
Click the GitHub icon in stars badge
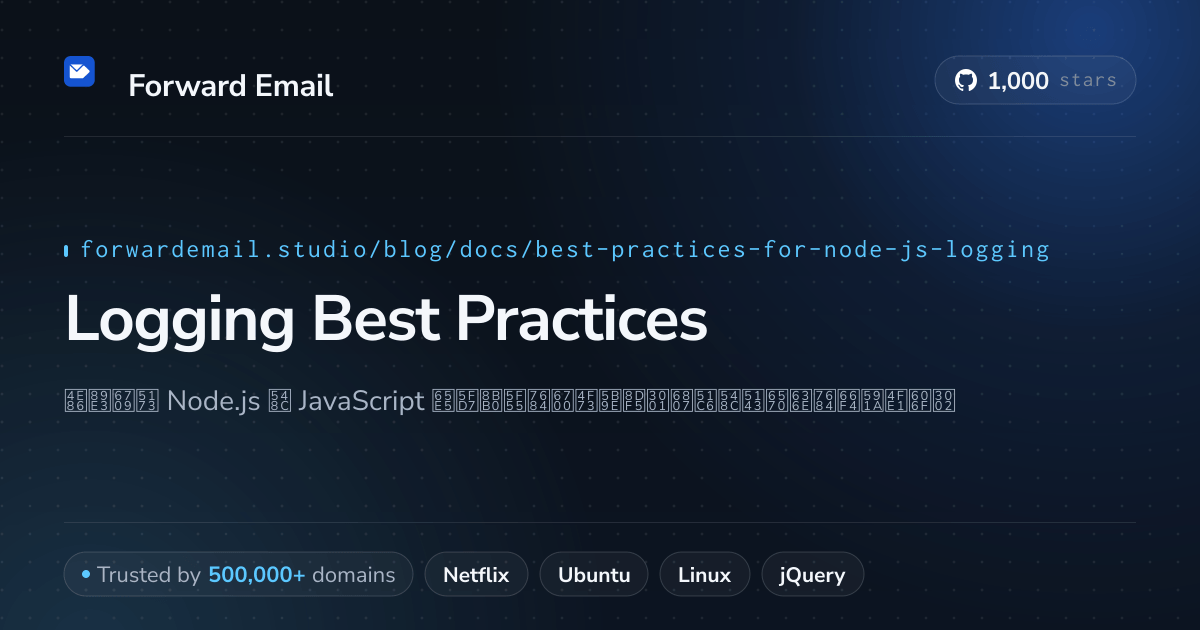coord(966,81)
